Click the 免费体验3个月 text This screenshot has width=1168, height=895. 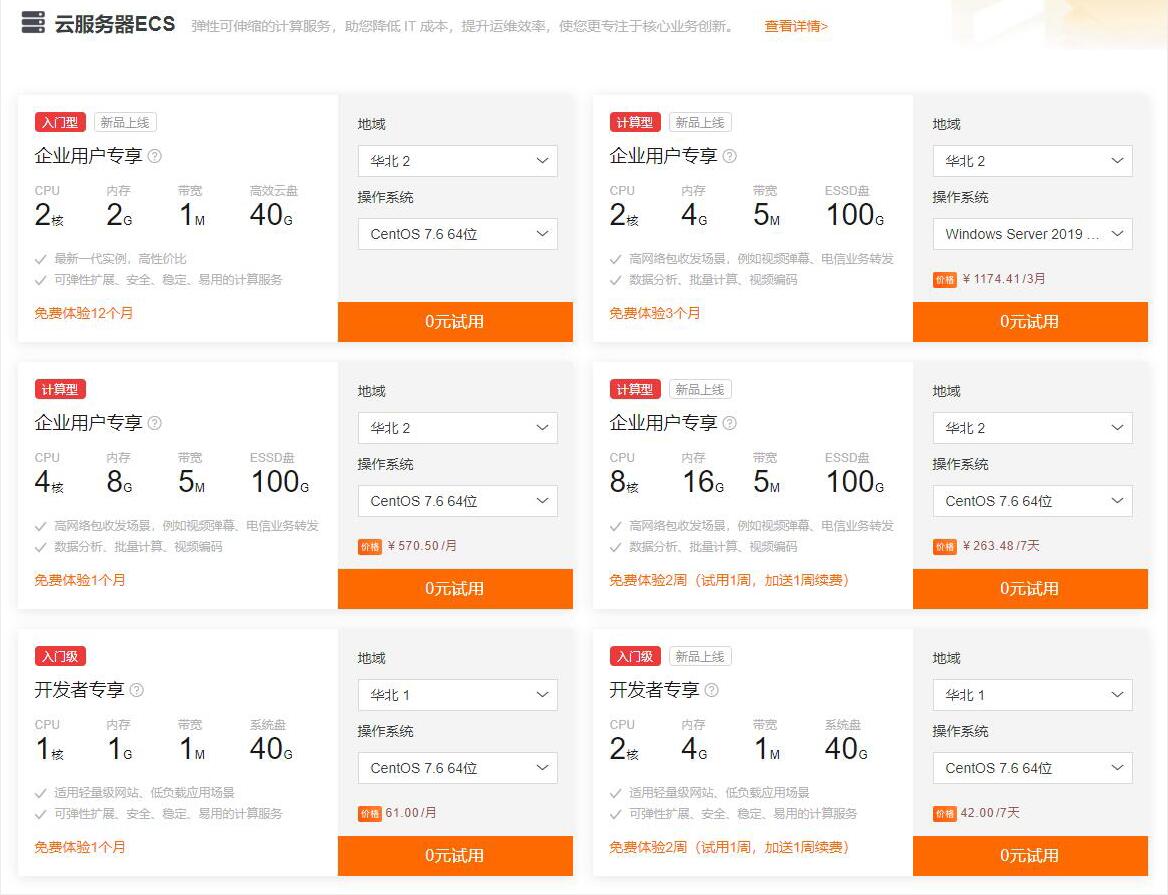(x=655, y=313)
